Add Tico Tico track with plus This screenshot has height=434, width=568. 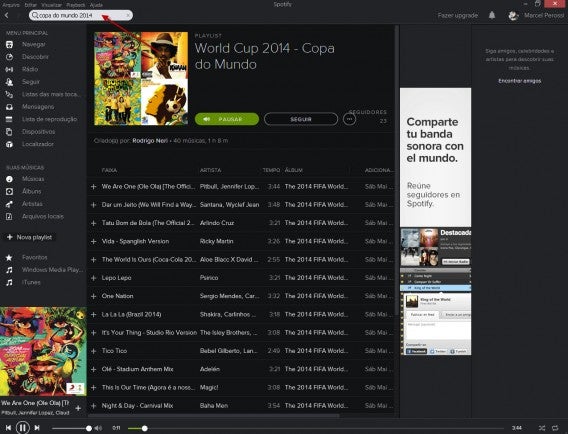point(93,351)
